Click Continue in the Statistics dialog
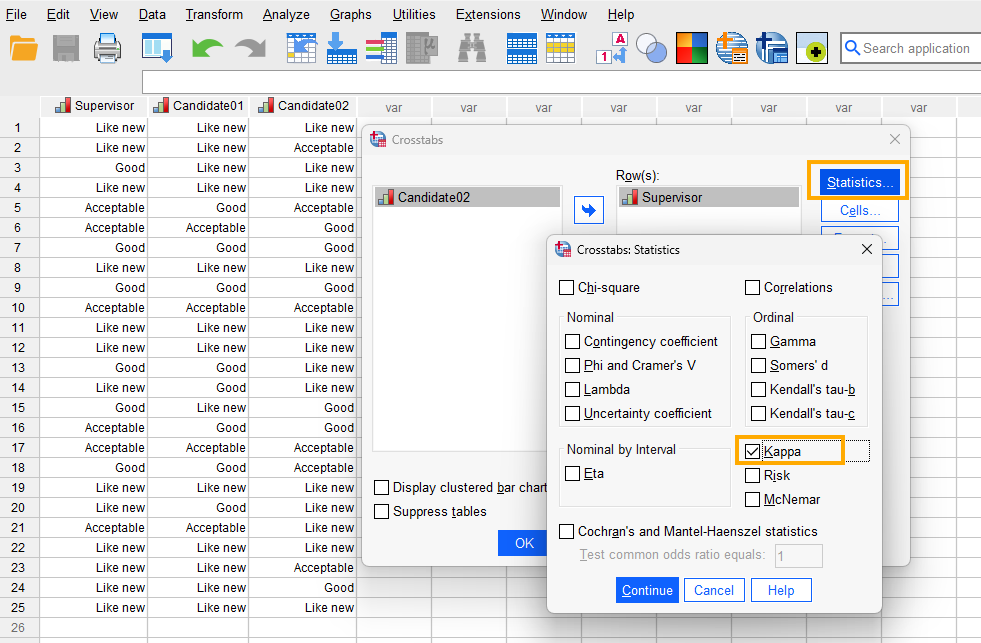Image resolution: width=981 pixels, height=643 pixels. (x=647, y=590)
